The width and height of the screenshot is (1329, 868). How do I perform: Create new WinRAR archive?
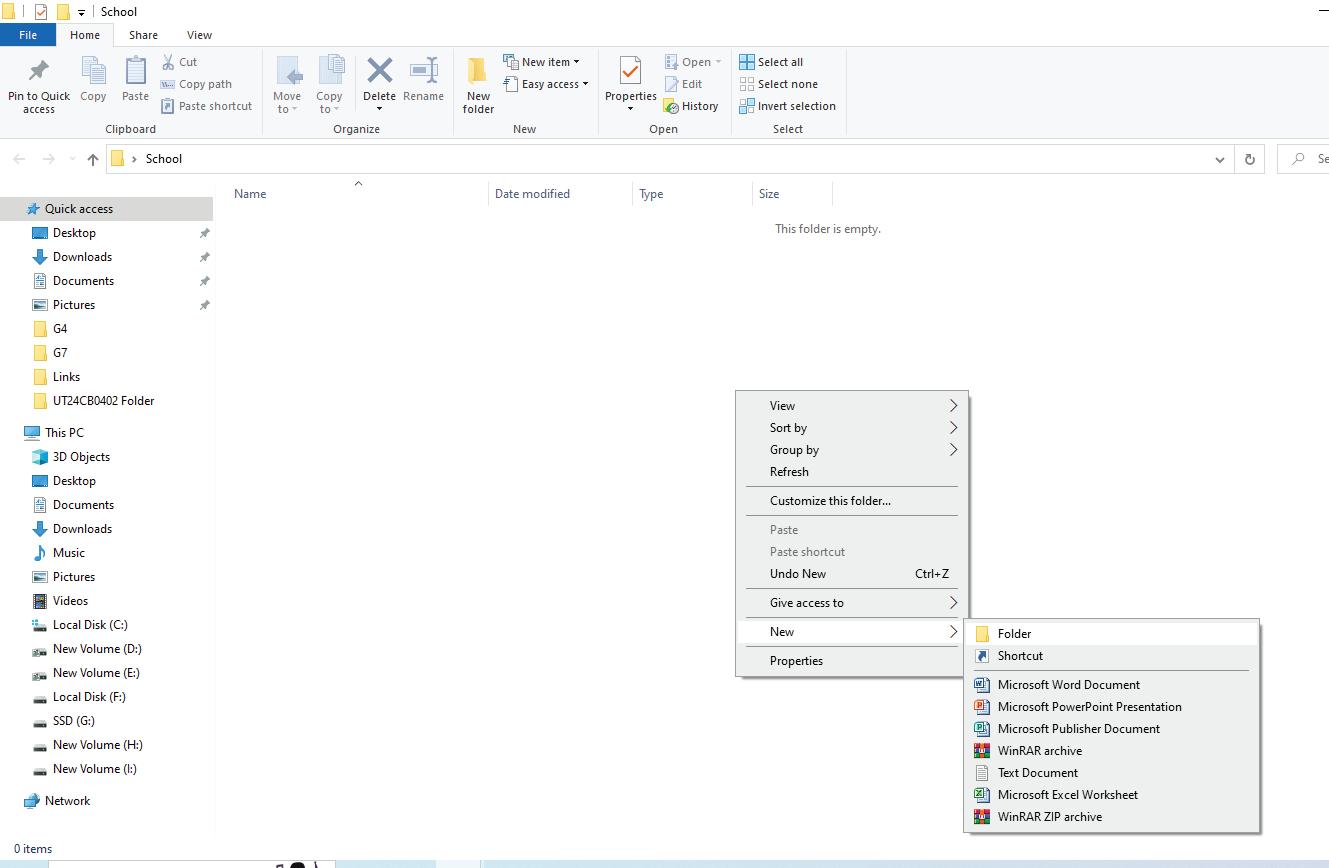tap(1112, 751)
